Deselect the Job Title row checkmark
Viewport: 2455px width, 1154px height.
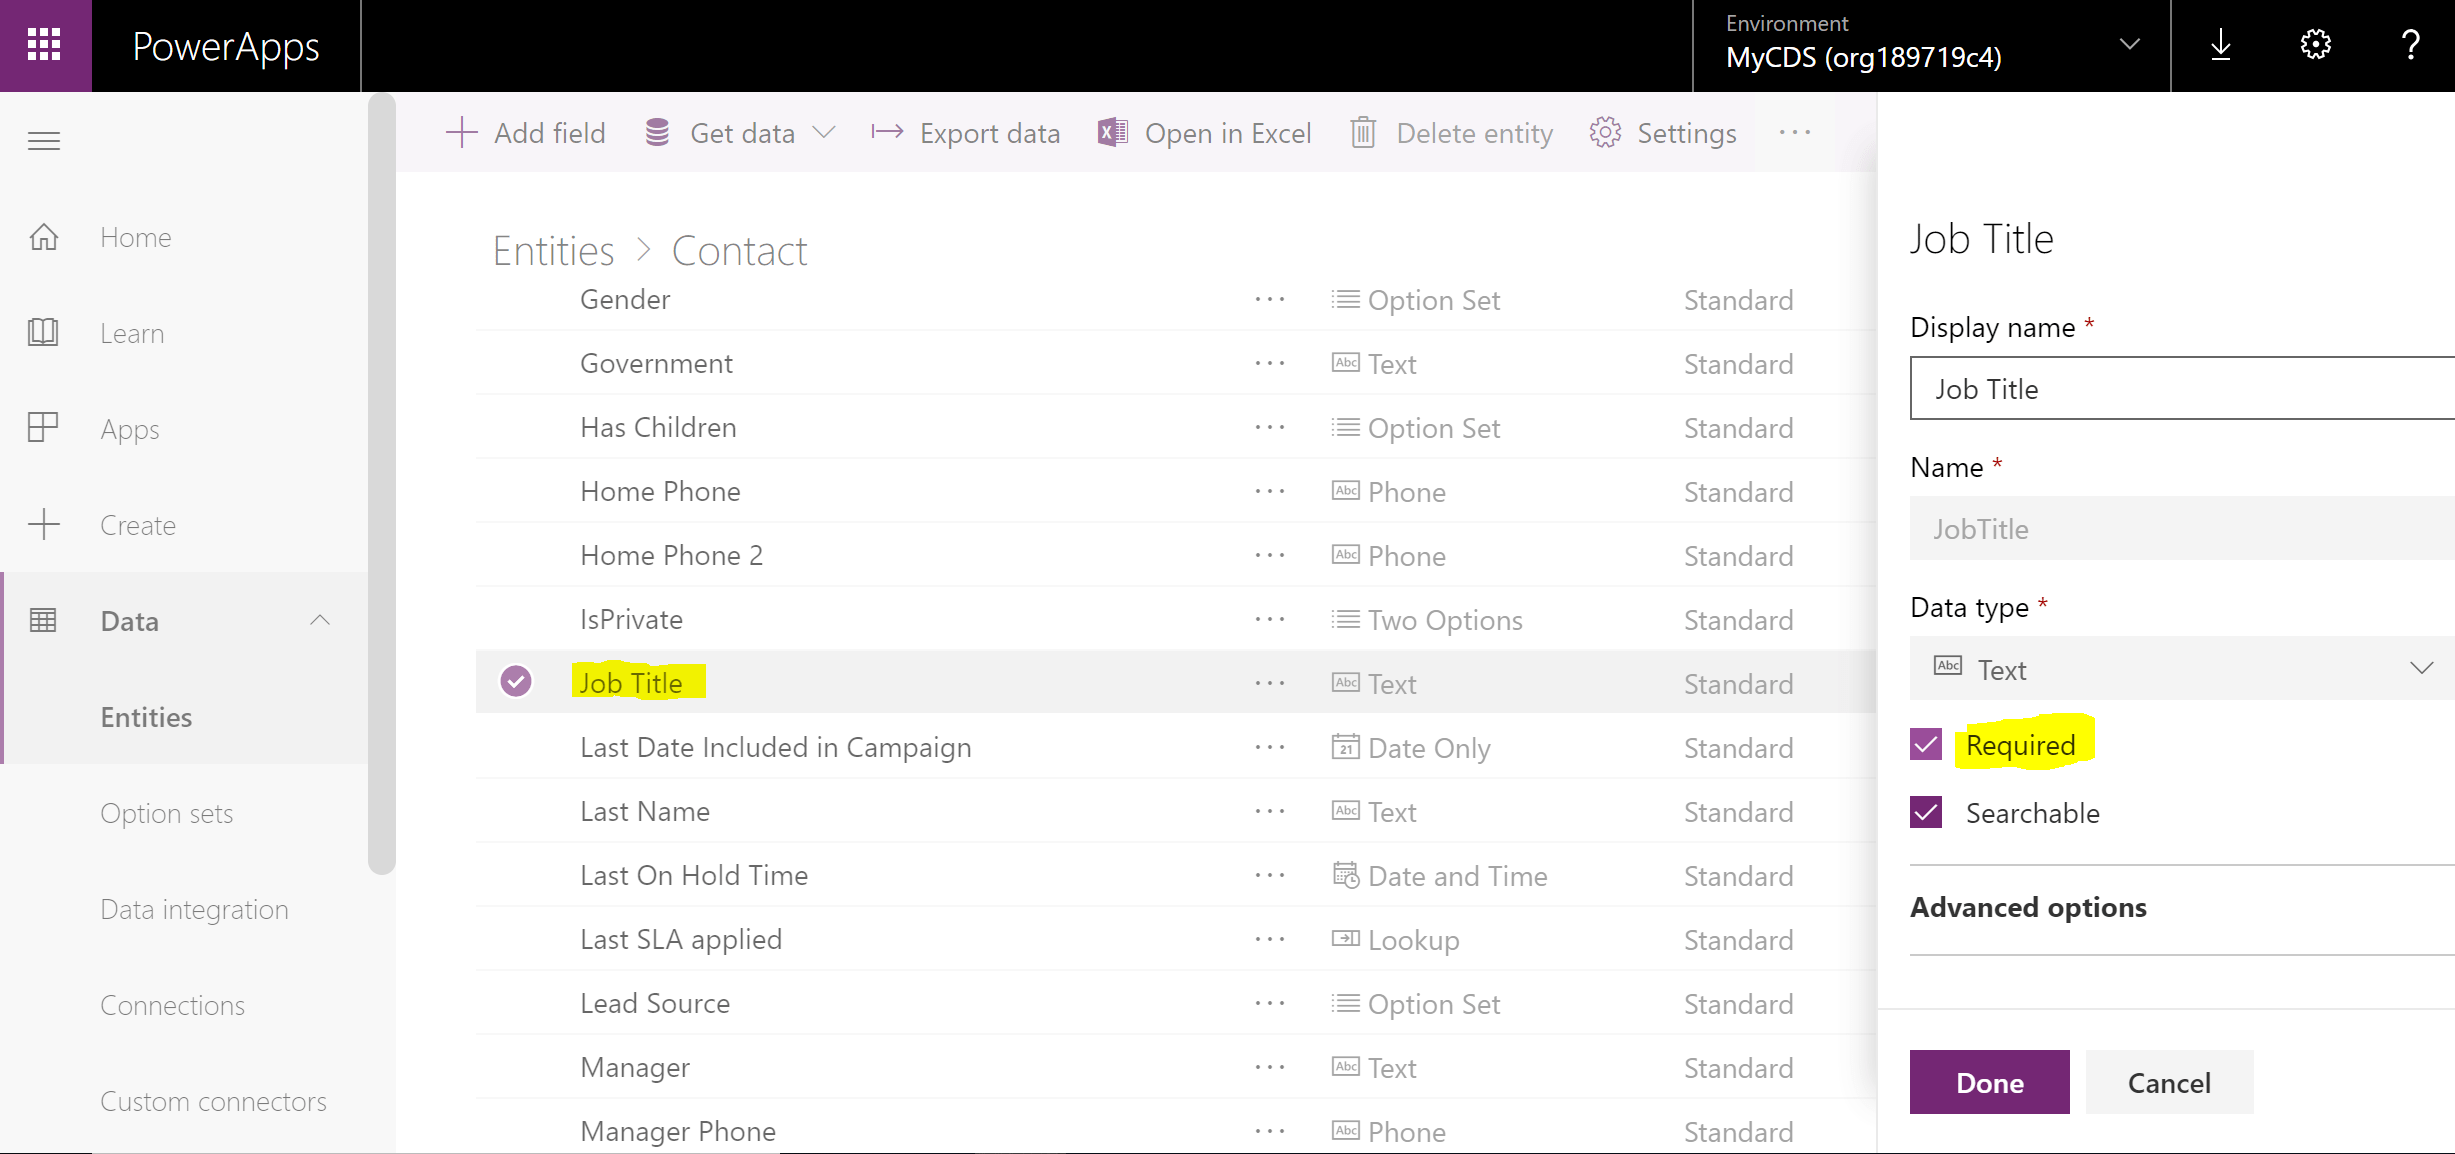pyautogui.click(x=516, y=682)
